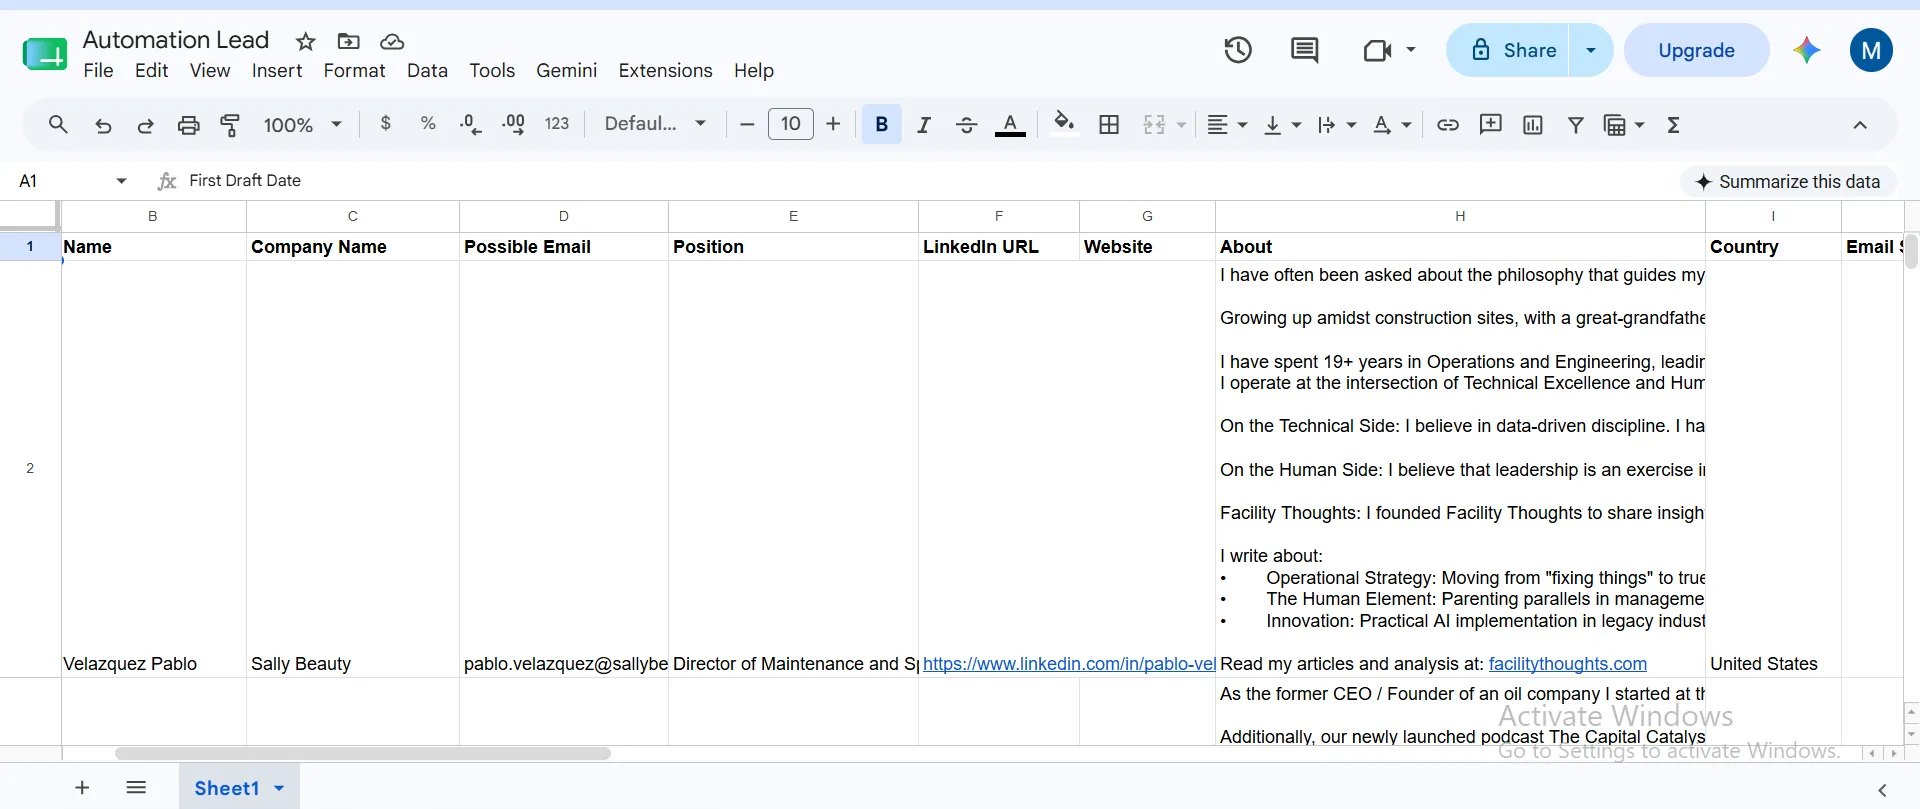This screenshot has width=1920, height=809.
Task: Open the fill color picker
Action: tap(1064, 123)
